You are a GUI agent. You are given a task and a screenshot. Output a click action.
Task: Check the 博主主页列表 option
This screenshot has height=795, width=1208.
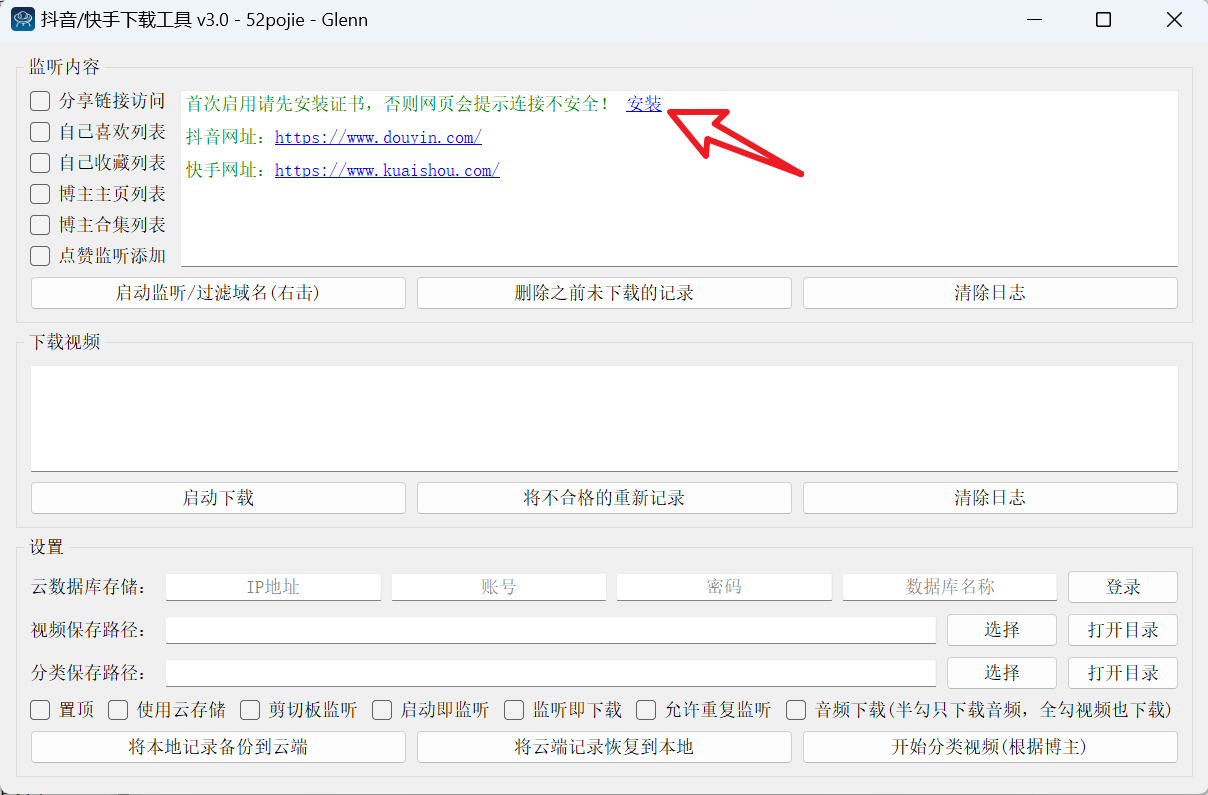click(39, 193)
